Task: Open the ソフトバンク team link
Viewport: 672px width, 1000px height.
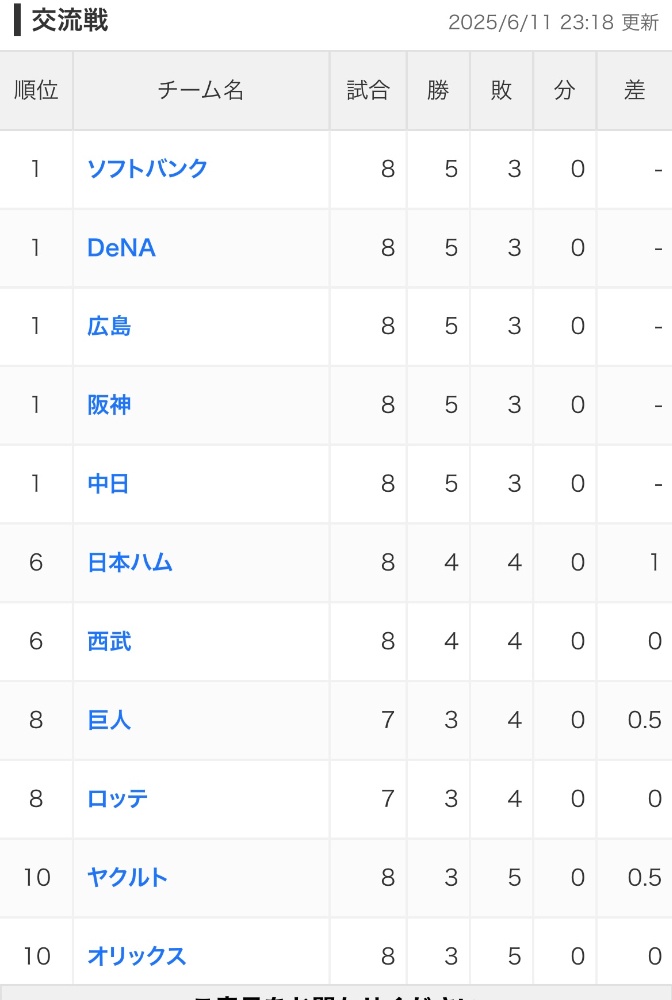Action: tap(147, 169)
